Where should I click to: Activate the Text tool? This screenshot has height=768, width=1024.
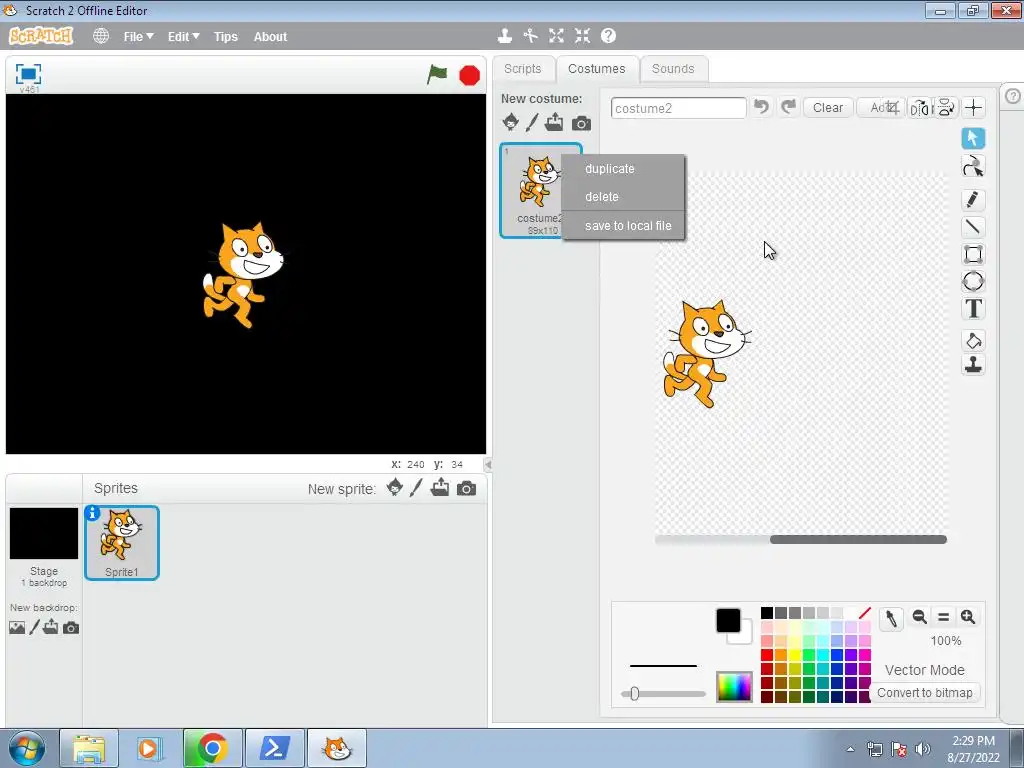973,308
